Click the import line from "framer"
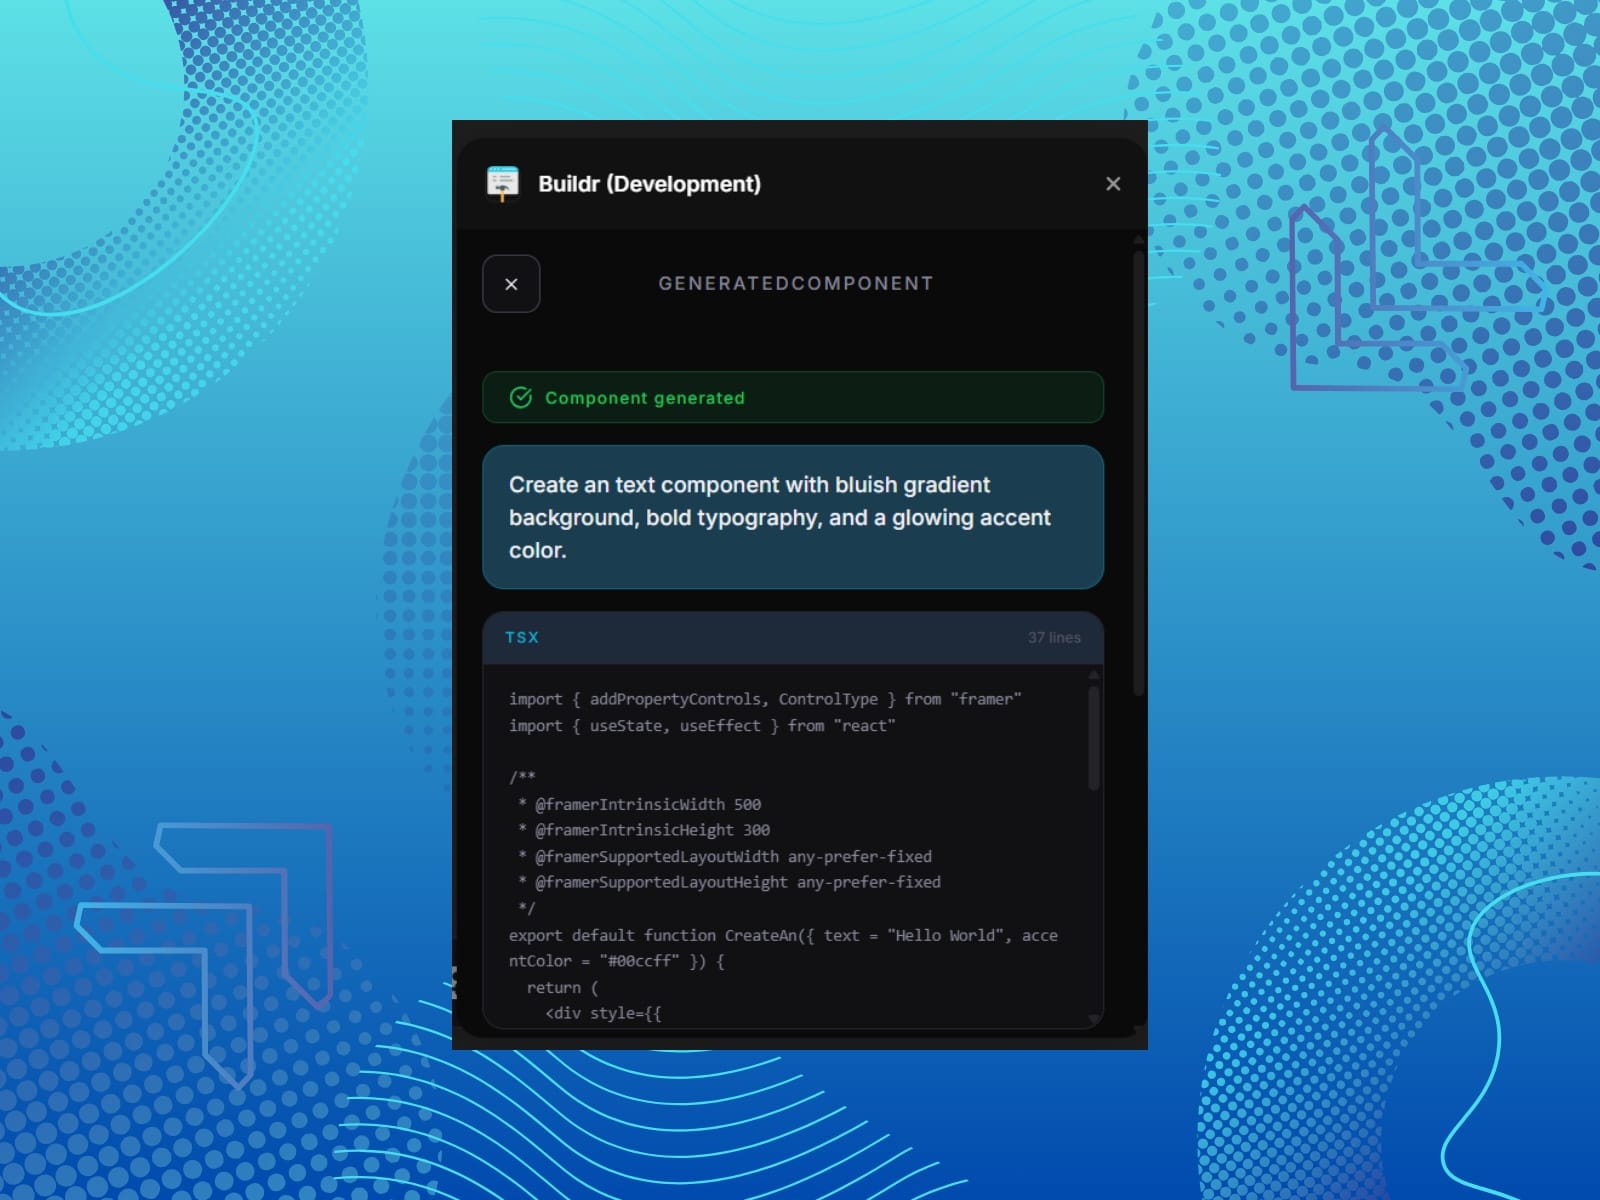 coord(765,699)
